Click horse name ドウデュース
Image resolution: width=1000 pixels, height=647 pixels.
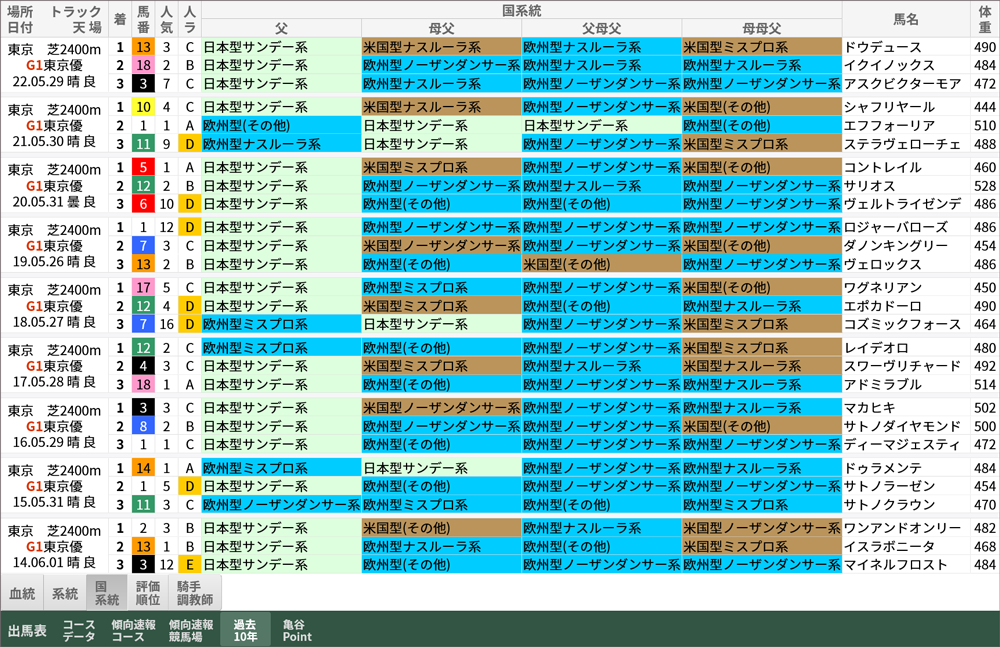pyautogui.click(x=878, y=47)
